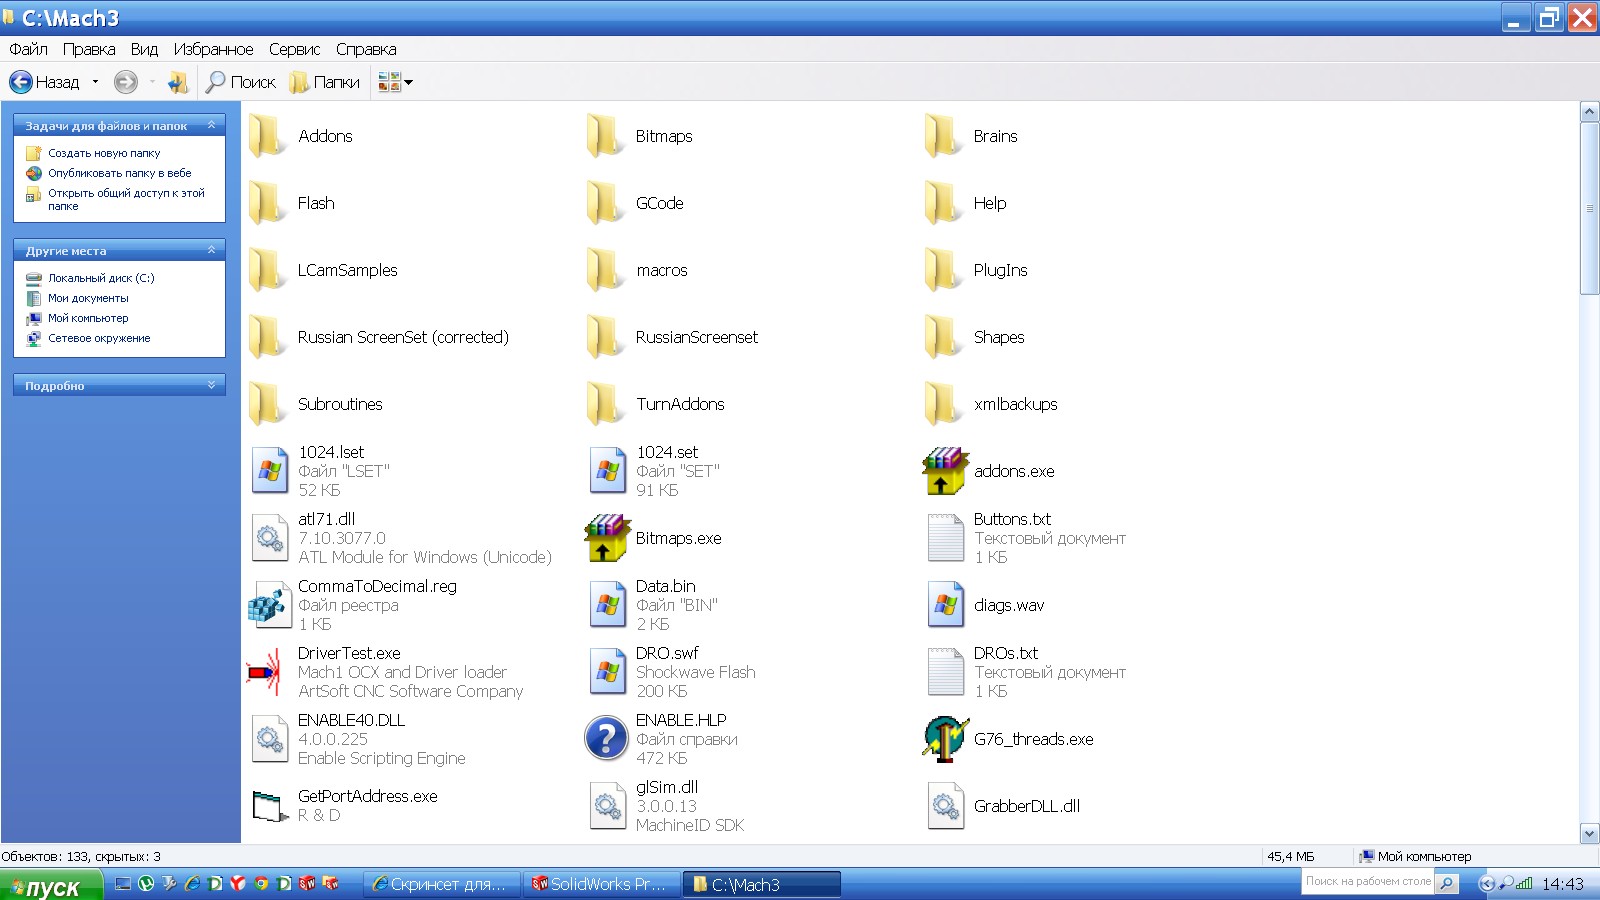Select the Bitmaps.exe archive icon
Image resolution: width=1600 pixels, height=900 pixels.
tap(607, 538)
